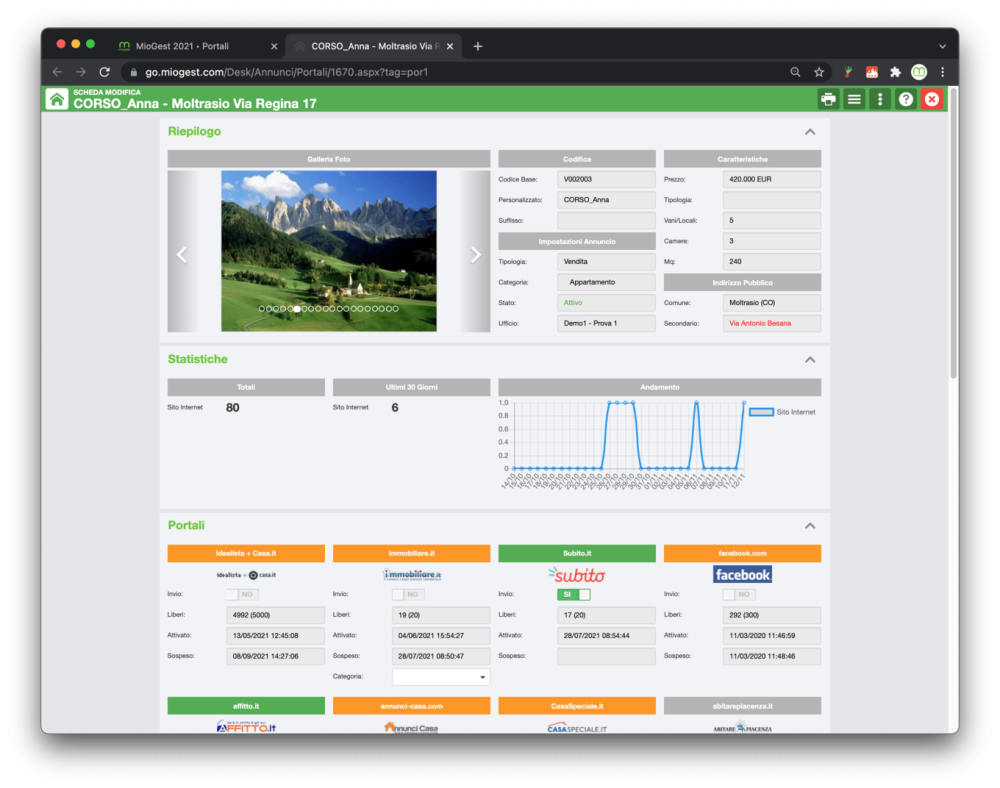Click the page vertical scrollbar

(953, 233)
